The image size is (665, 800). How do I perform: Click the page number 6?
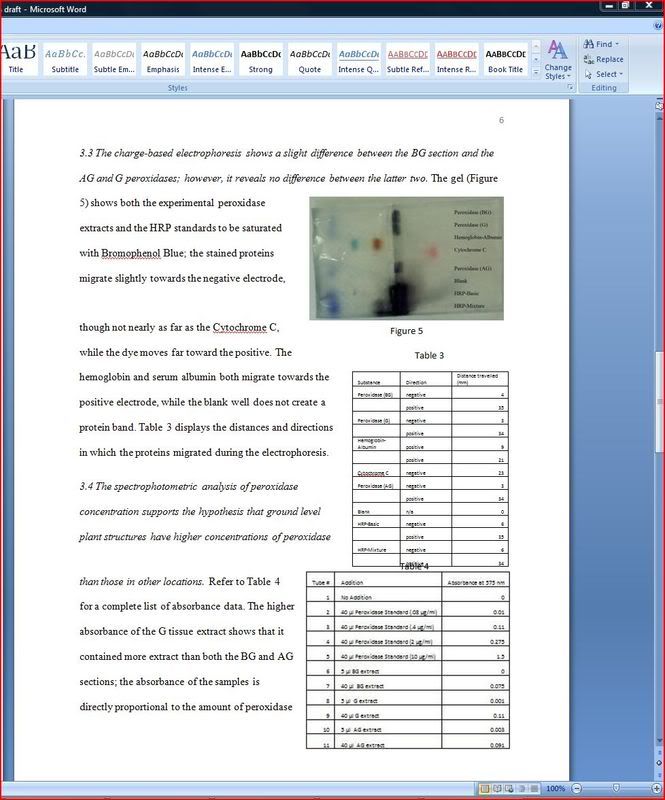click(x=501, y=120)
